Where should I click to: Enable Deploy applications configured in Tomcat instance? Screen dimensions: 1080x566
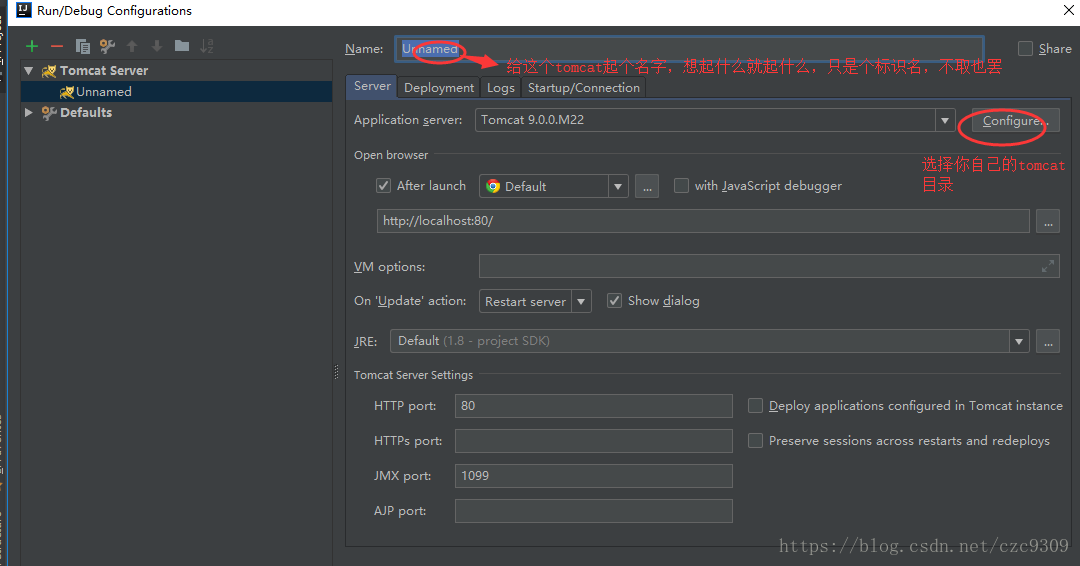[x=756, y=406]
